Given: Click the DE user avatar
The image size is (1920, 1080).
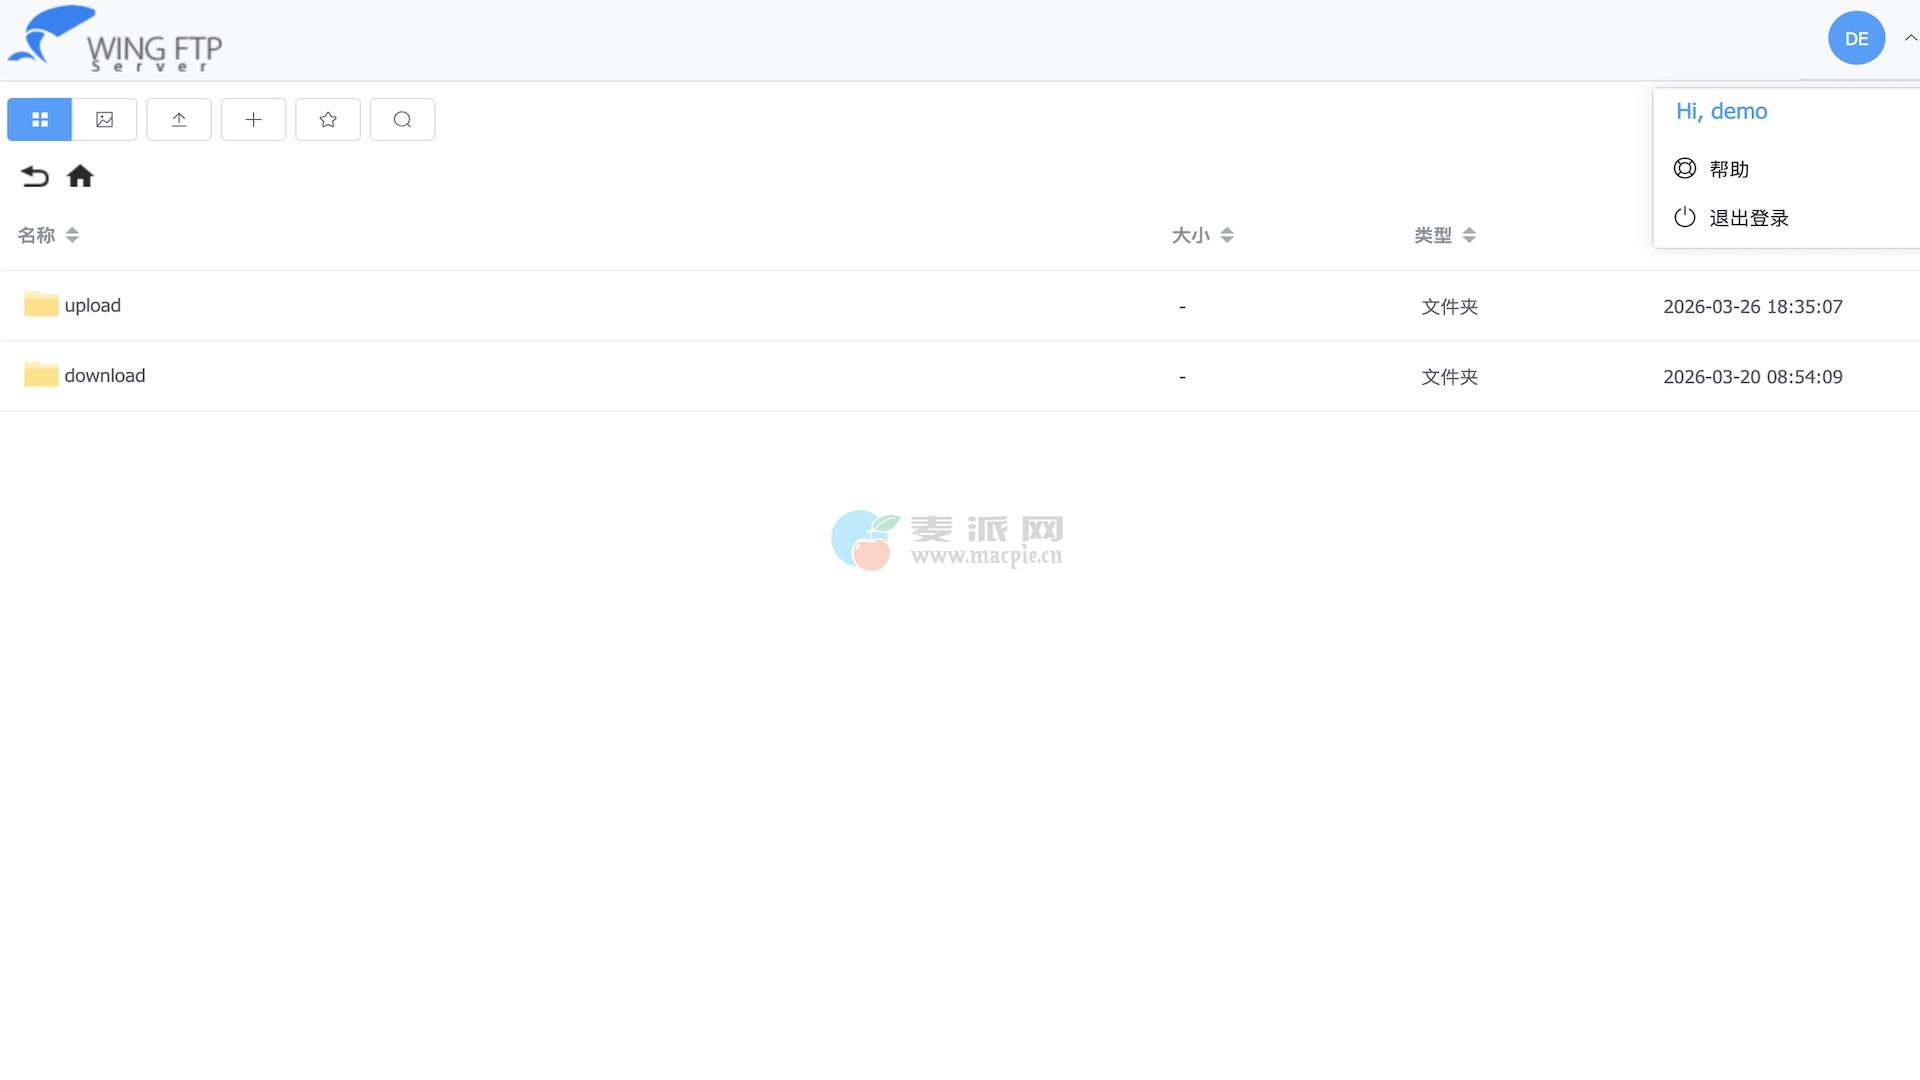Looking at the screenshot, I should (x=1856, y=38).
